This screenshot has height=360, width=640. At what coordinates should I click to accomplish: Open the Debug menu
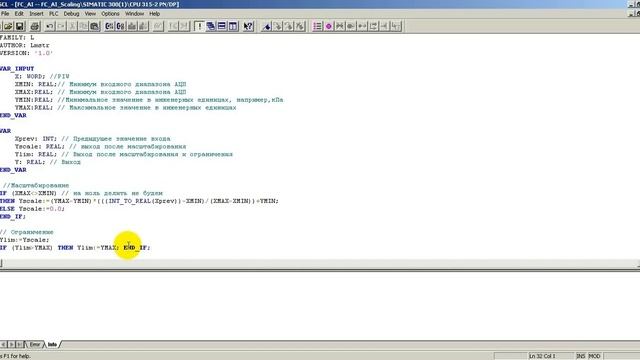[x=71, y=13]
